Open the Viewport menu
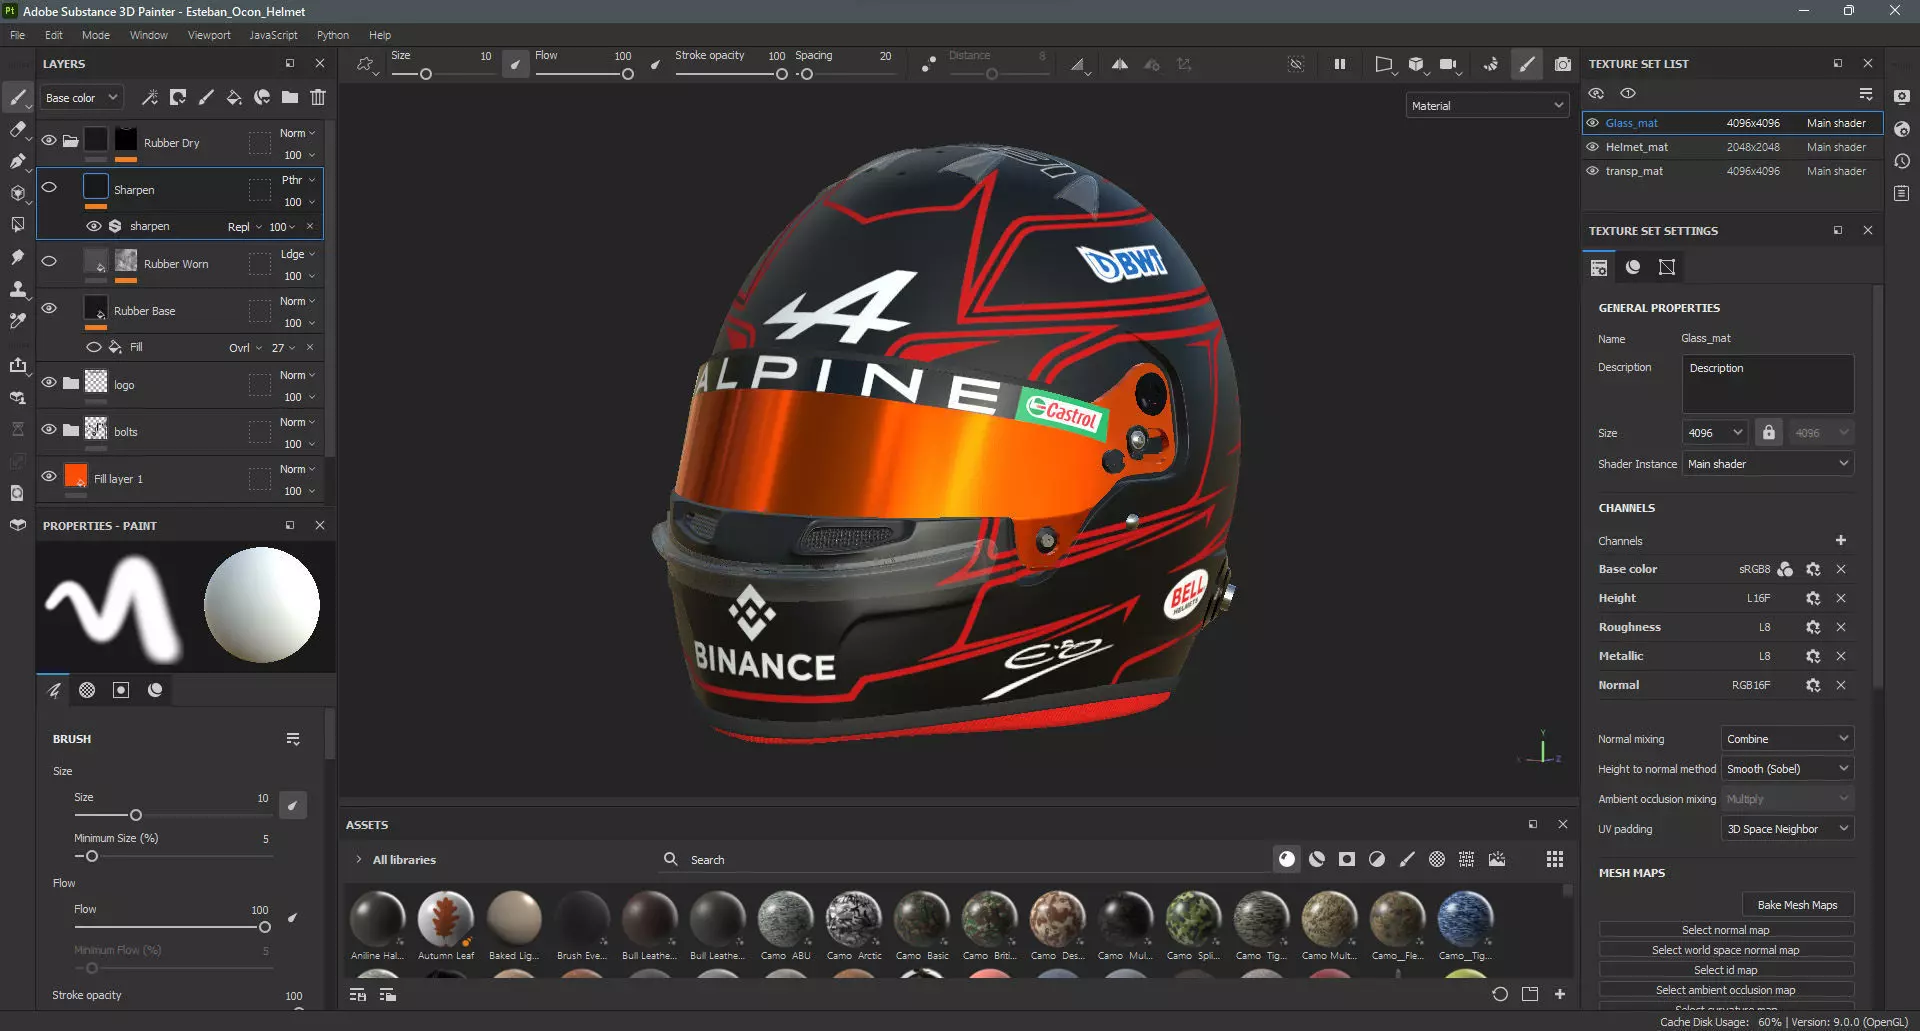Image resolution: width=1920 pixels, height=1031 pixels. tap(209, 35)
